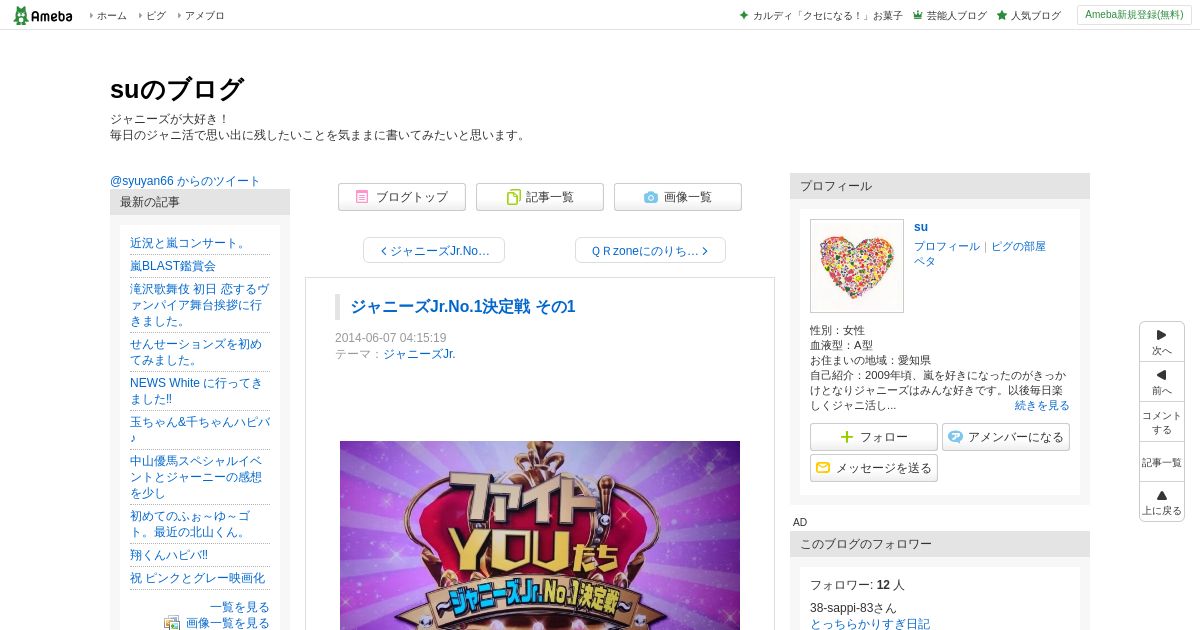This screenshot has width=1200, height=630.
Task: Open recent post 初めてのふぉ～ゆ～ゴト
Action: pyautogui.click(x=190, y=524)
